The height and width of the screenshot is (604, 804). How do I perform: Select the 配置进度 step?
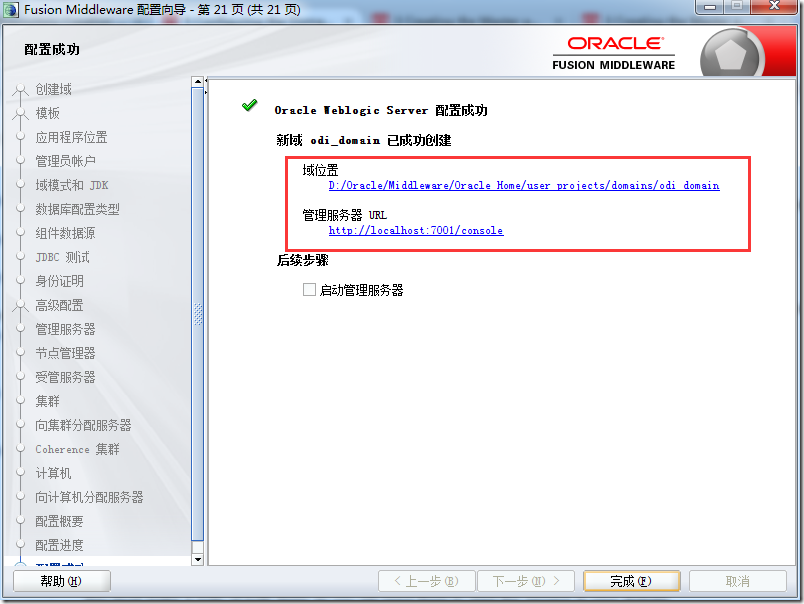(59, 545)
